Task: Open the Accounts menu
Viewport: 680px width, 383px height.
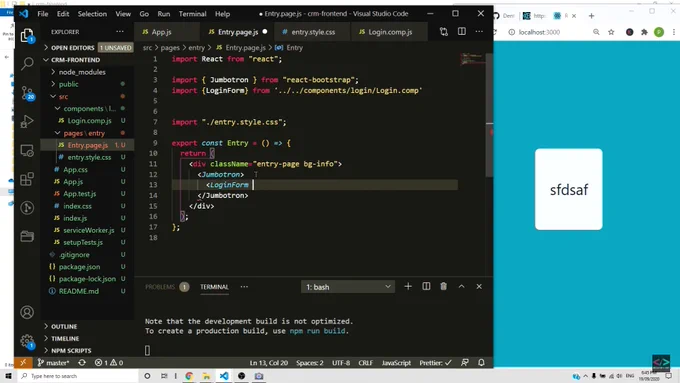Action: click(x=27, y=312)
